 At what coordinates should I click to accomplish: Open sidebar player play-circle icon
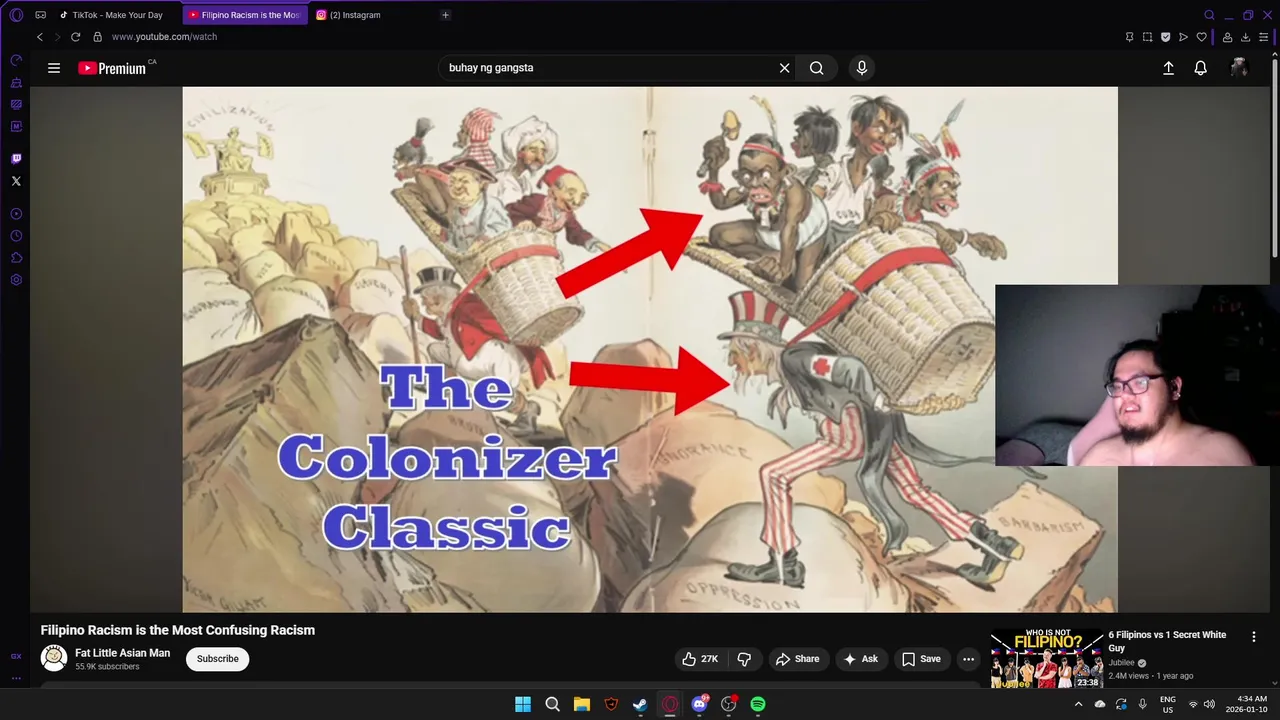click(x=16, y=214)
